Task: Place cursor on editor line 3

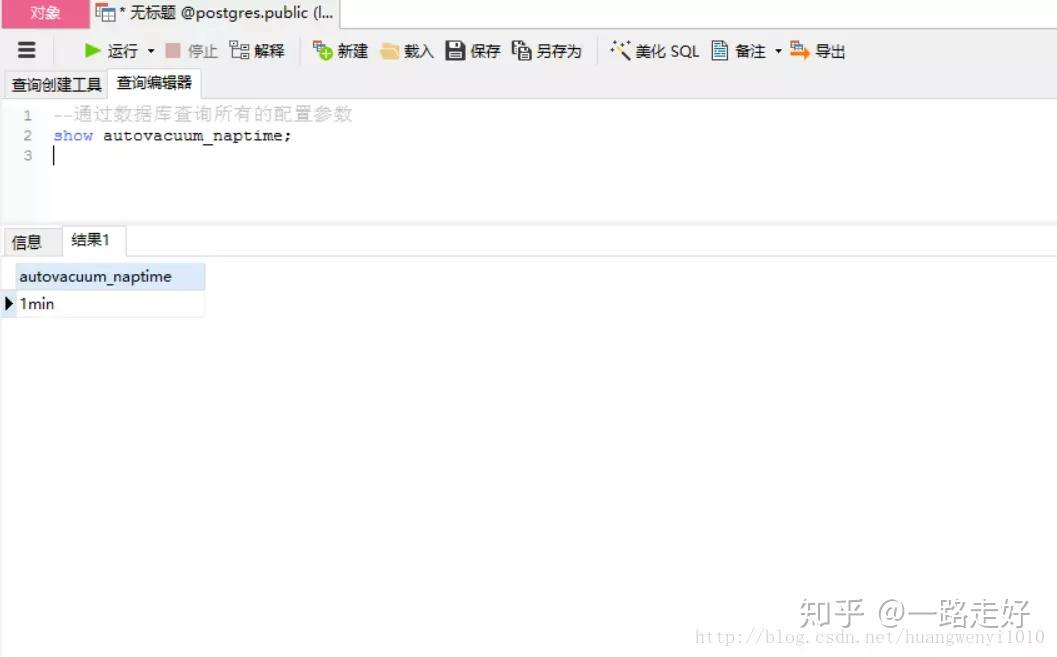Action: (553, 156)
